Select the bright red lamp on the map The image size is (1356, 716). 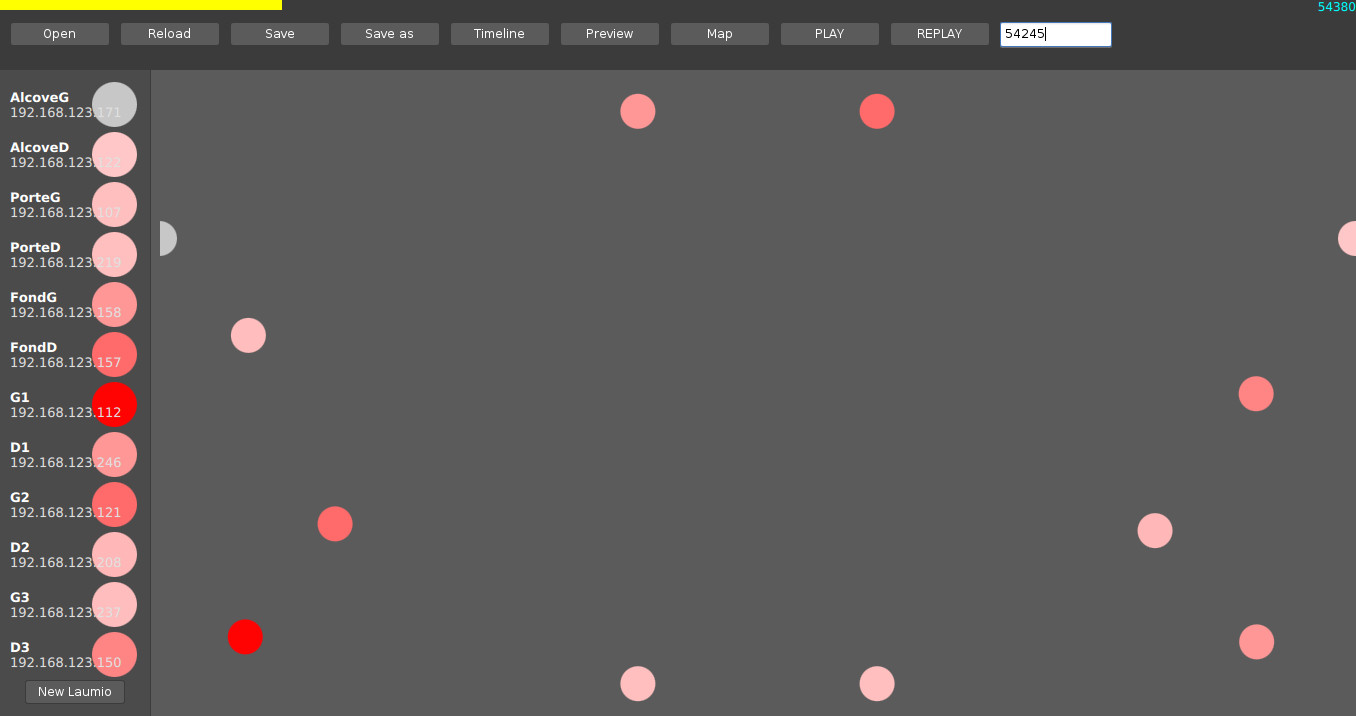point(245,636)
